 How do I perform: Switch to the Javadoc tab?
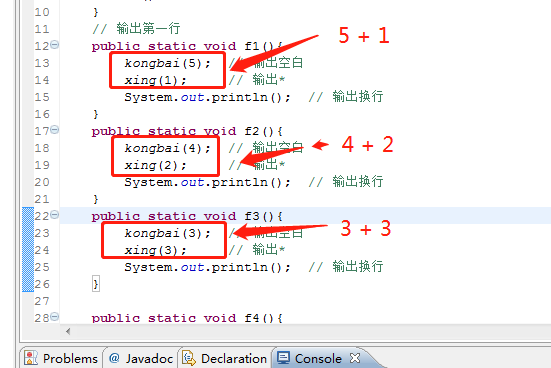point(141,359)
